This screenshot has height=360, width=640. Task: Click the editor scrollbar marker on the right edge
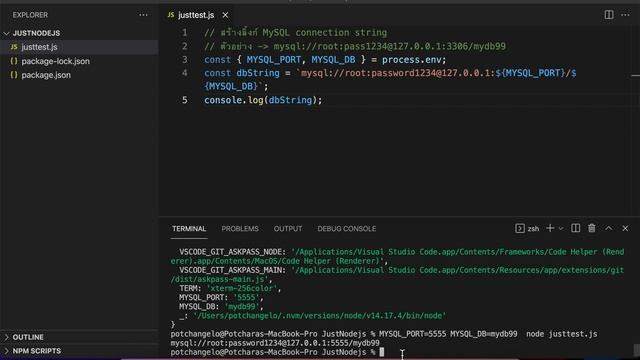click(x=636, y=76)
